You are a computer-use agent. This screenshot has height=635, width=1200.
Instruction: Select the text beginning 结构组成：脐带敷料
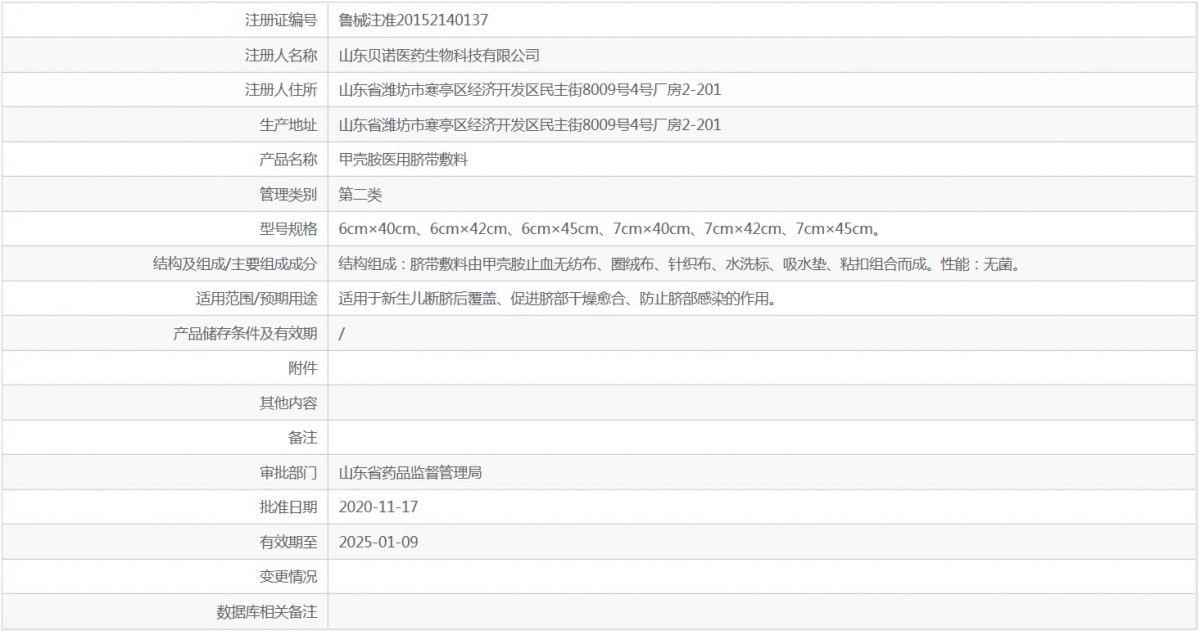coord(679,264)
